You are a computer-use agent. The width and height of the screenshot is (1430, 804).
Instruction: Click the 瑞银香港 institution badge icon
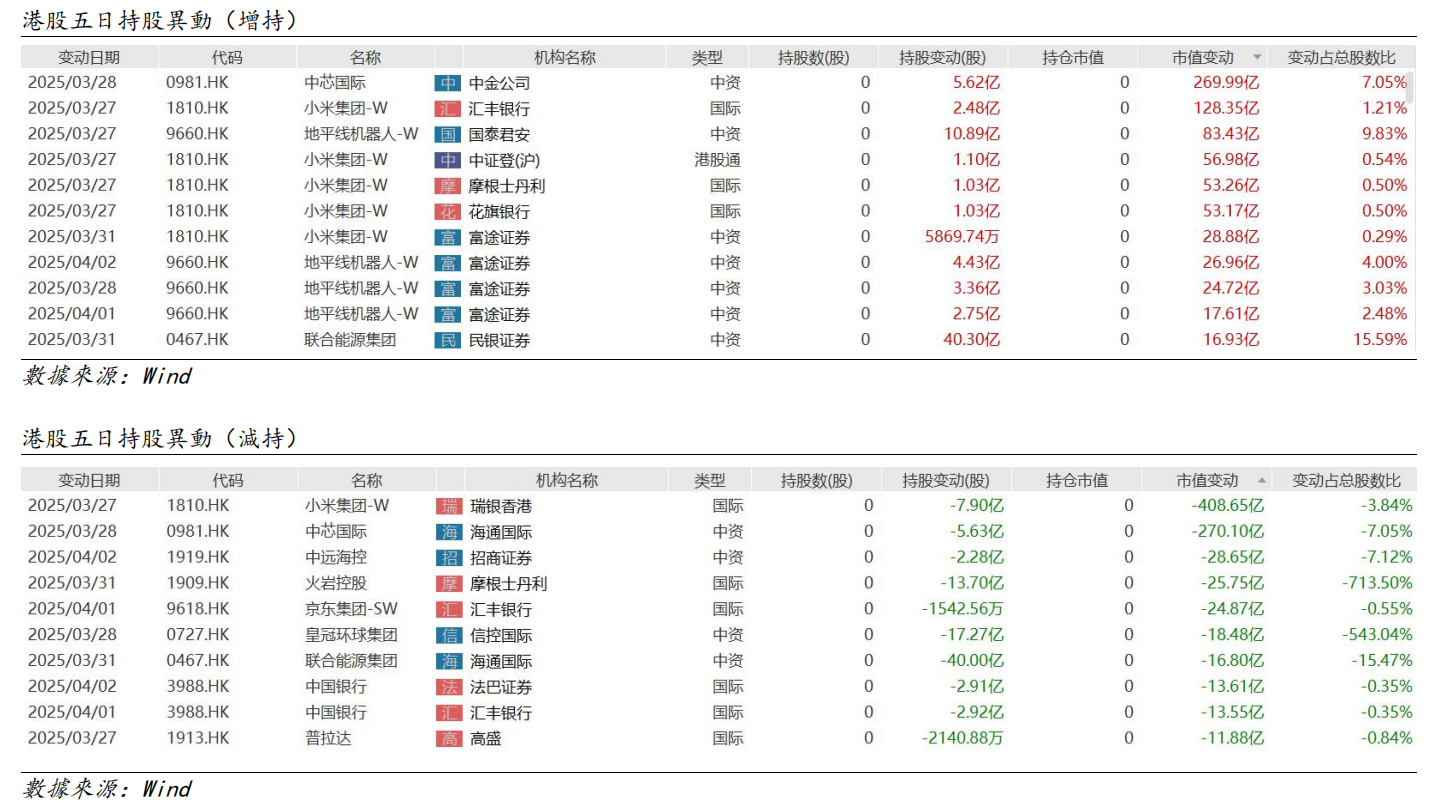(x=450, y=506)
